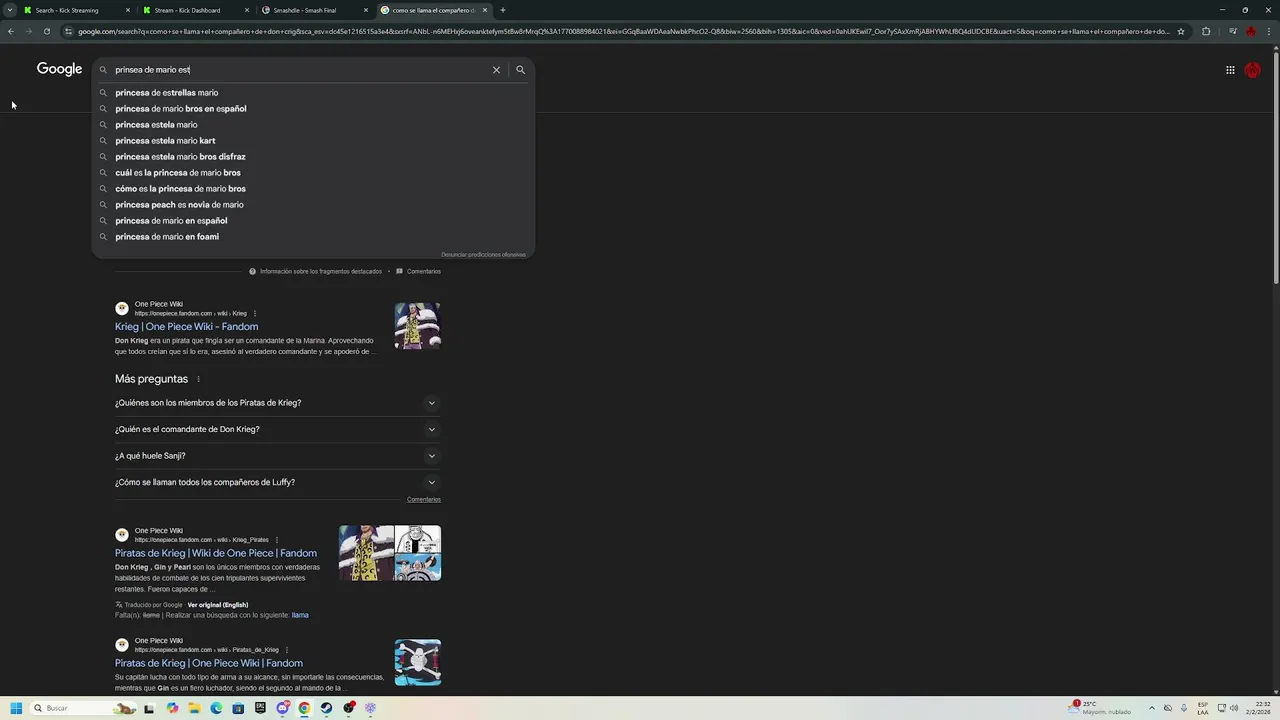The image size is (1280, 720).
Task: Open the Google account avatar
Action: pyautogui.click(x=1252, y=70)
